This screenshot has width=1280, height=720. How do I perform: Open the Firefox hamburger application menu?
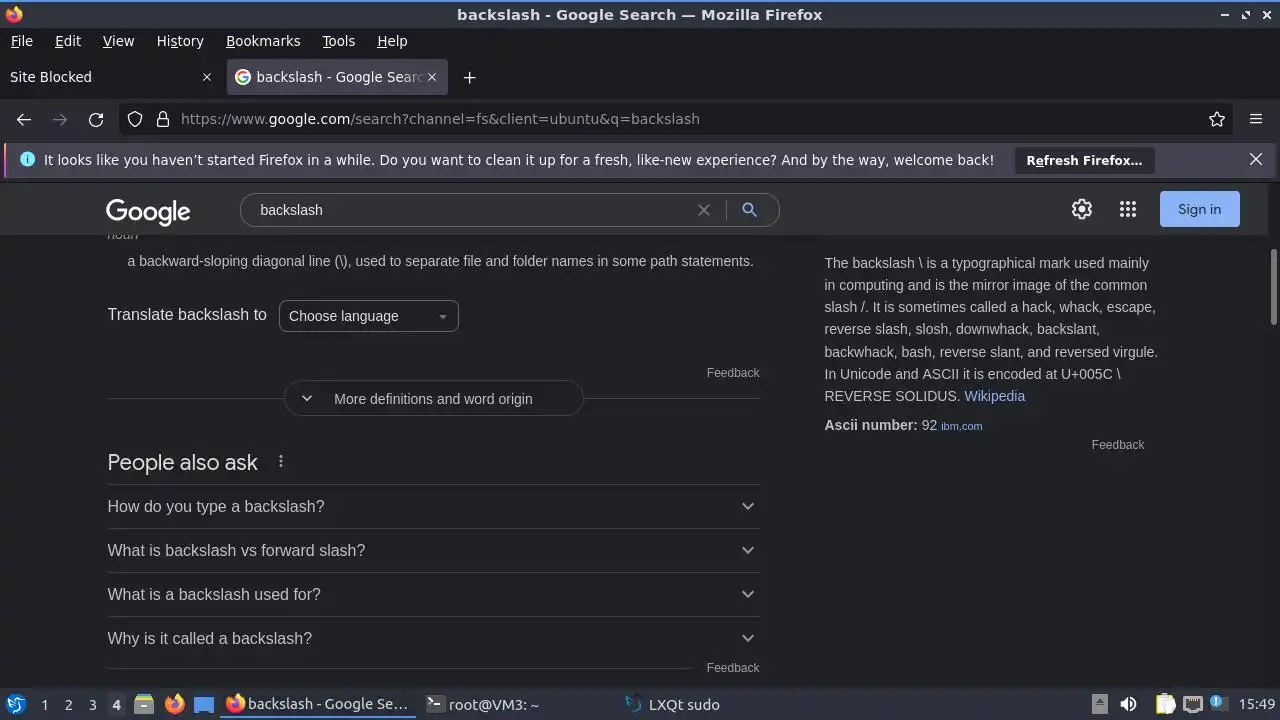coord(1256,119)
